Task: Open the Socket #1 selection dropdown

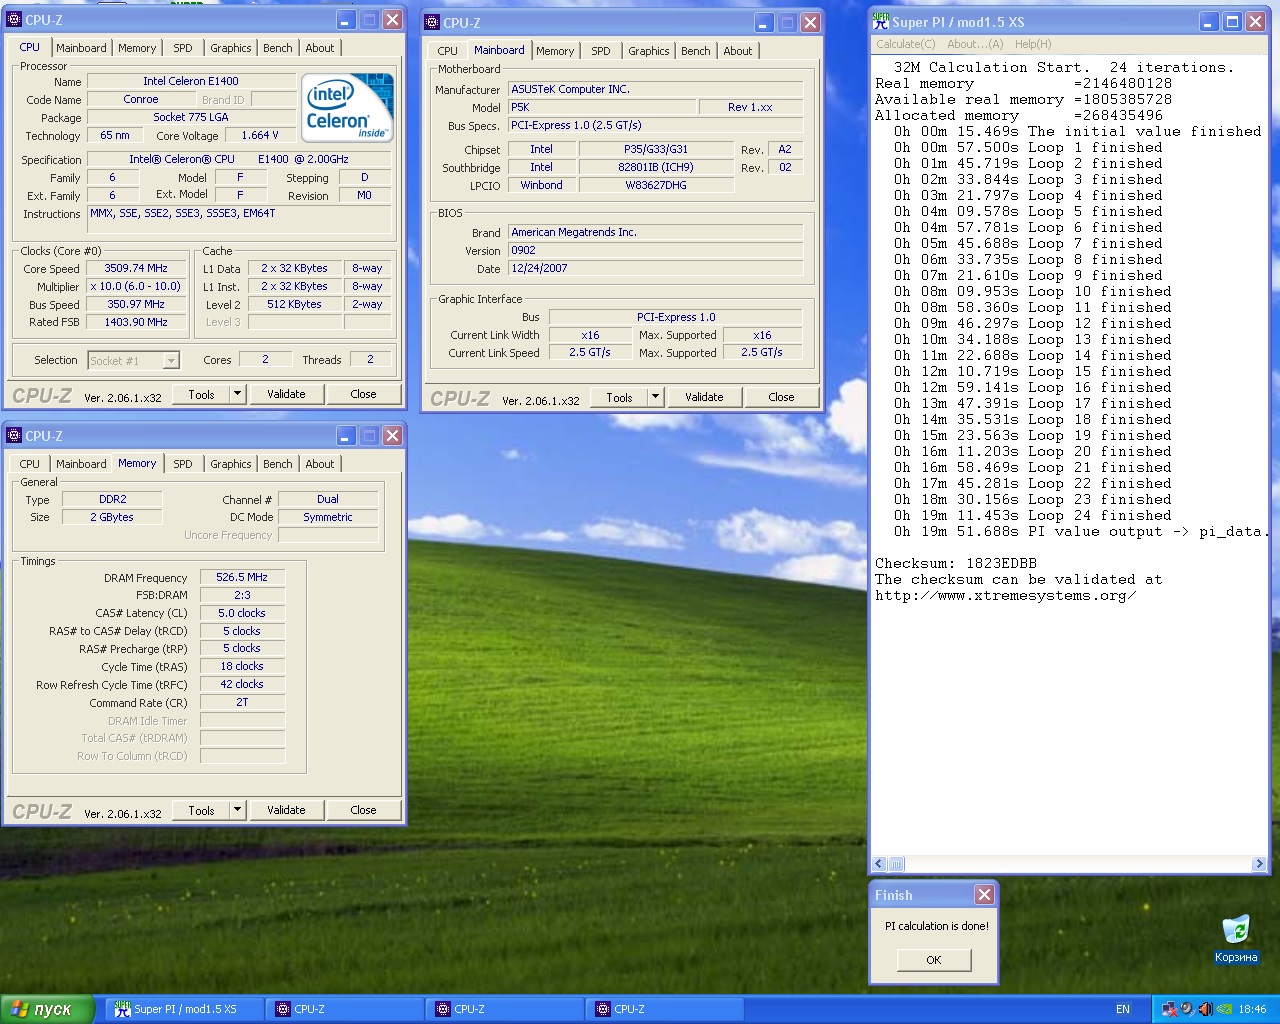Action: click(171, 361)
